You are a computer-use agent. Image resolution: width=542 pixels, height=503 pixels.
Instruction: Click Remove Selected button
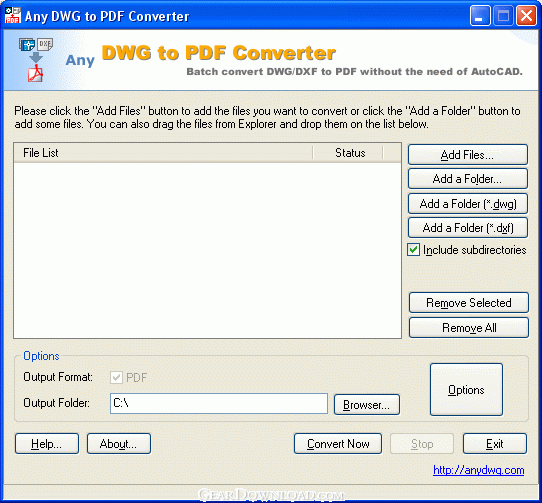click(469, 302)
